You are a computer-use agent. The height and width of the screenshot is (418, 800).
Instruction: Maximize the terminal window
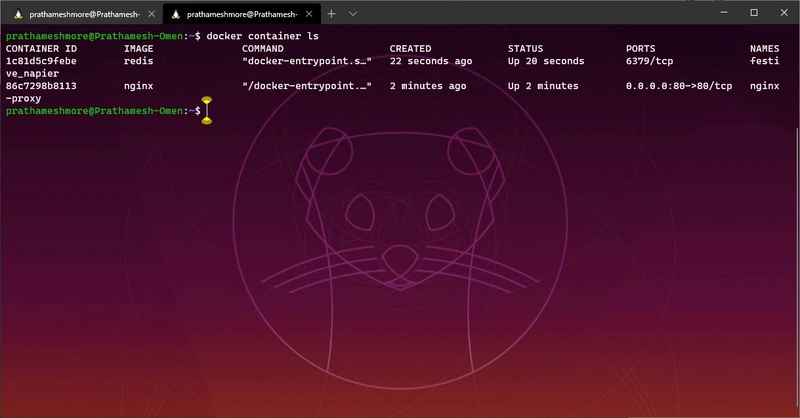click(754, 12)
